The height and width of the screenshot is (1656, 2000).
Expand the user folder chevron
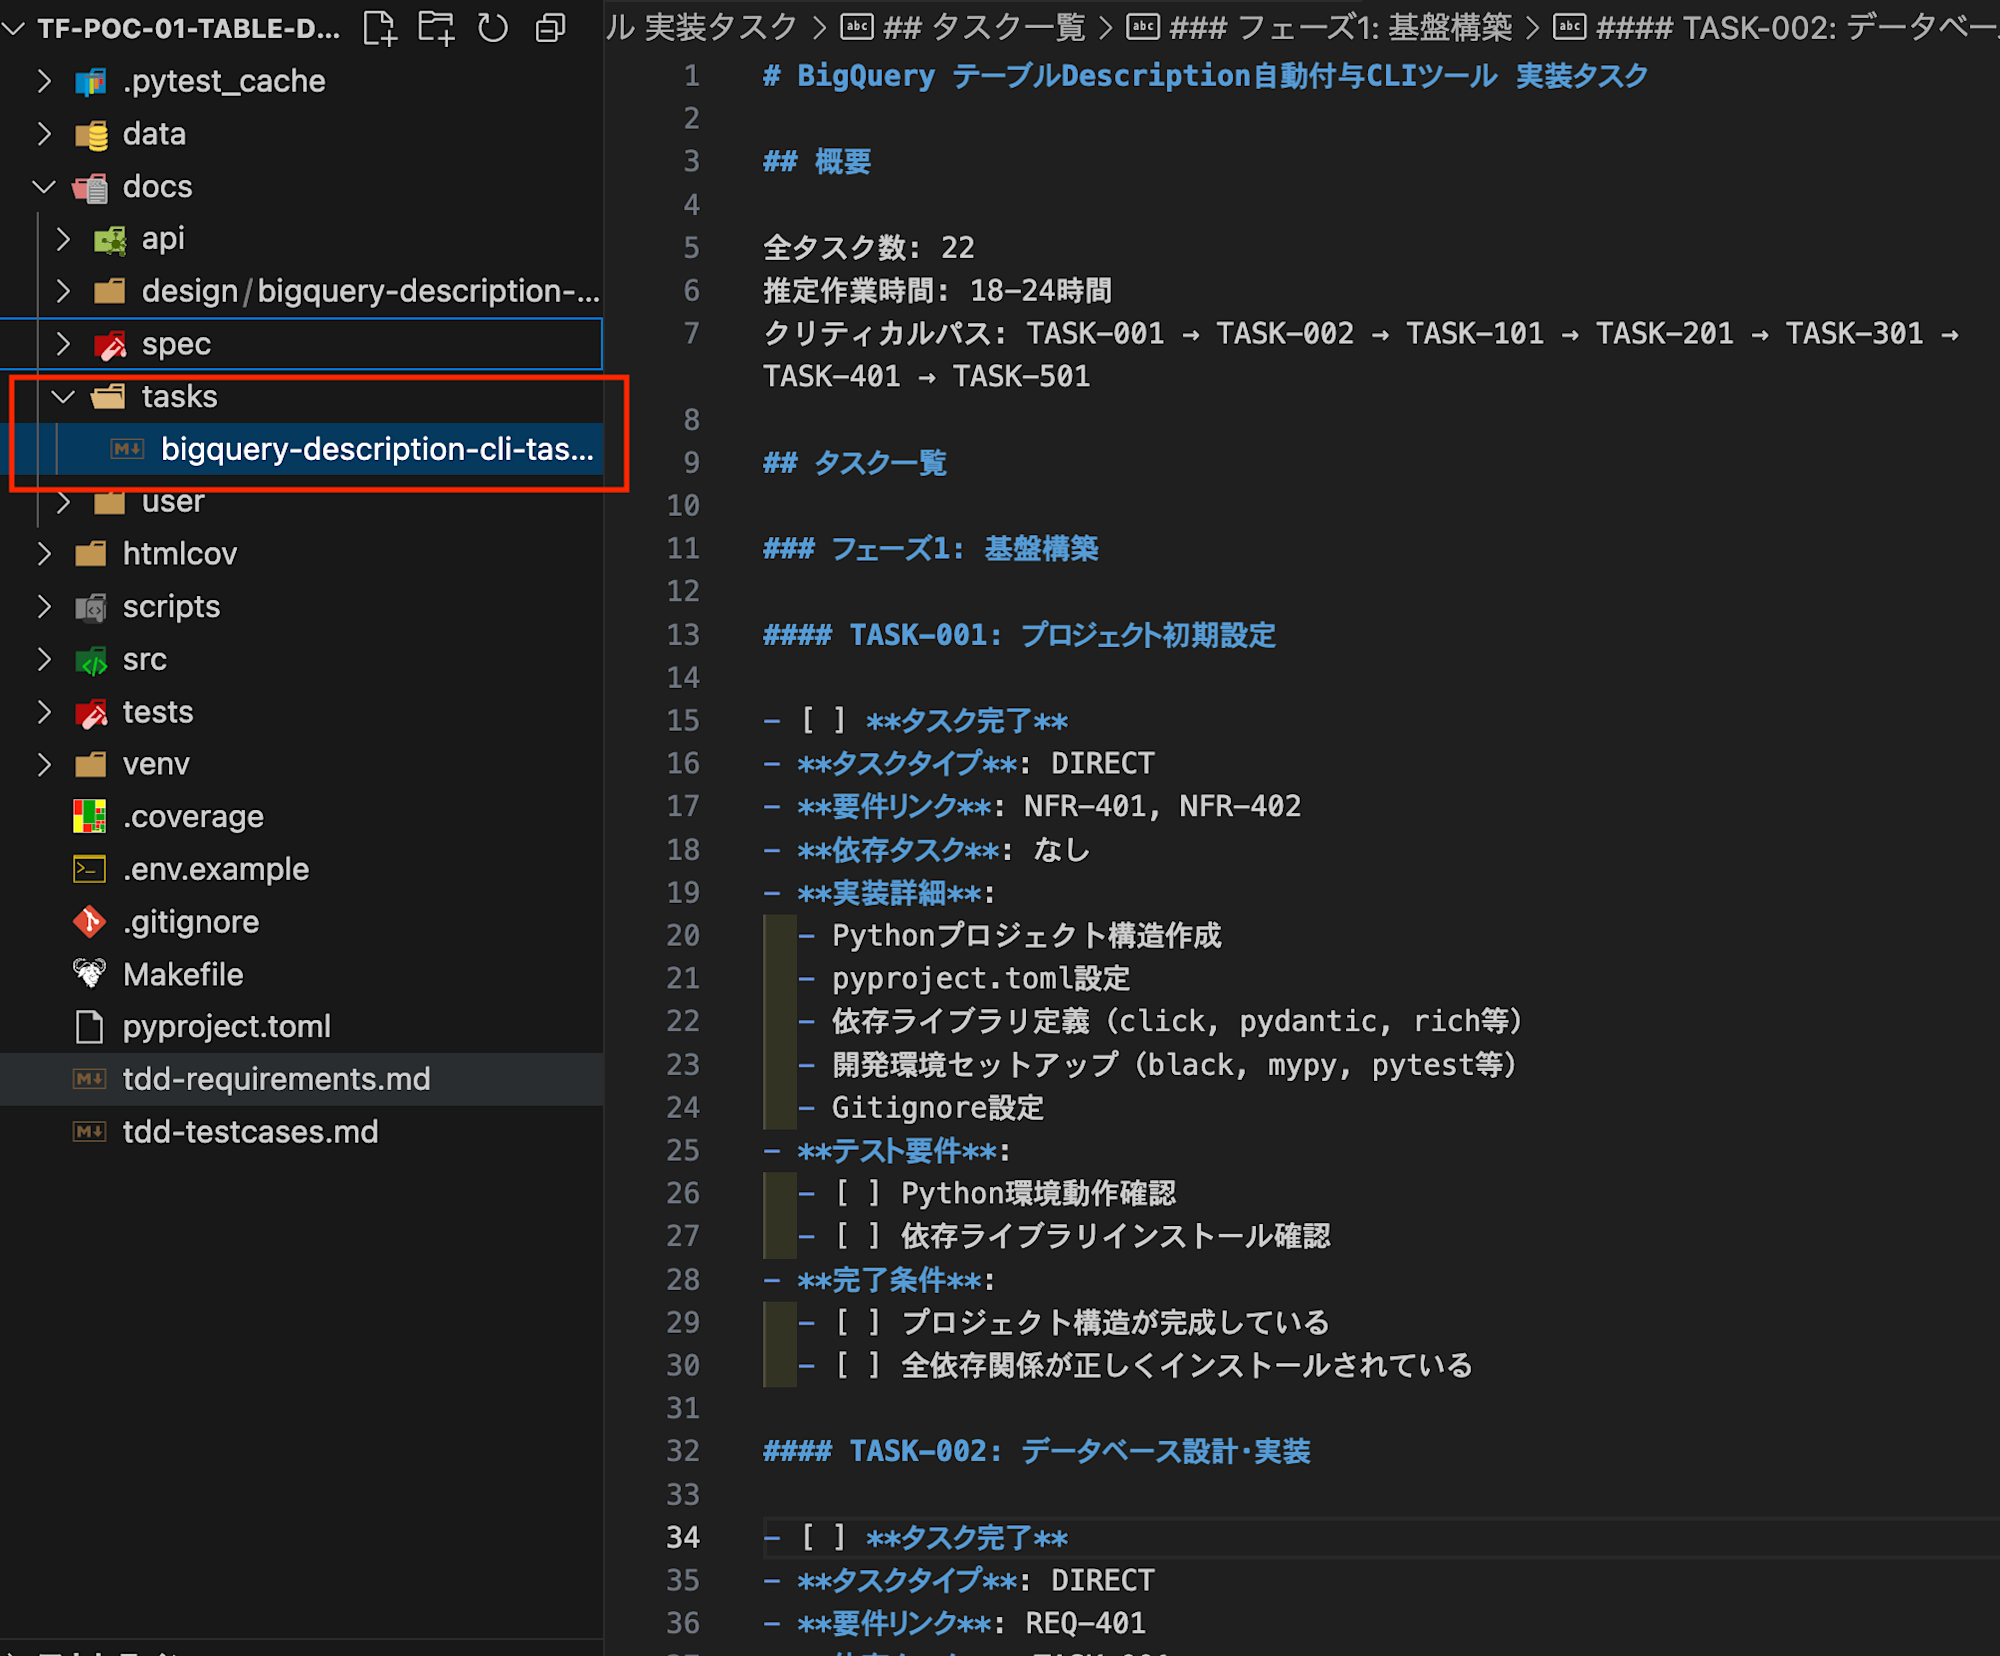(x=64, y=502)
